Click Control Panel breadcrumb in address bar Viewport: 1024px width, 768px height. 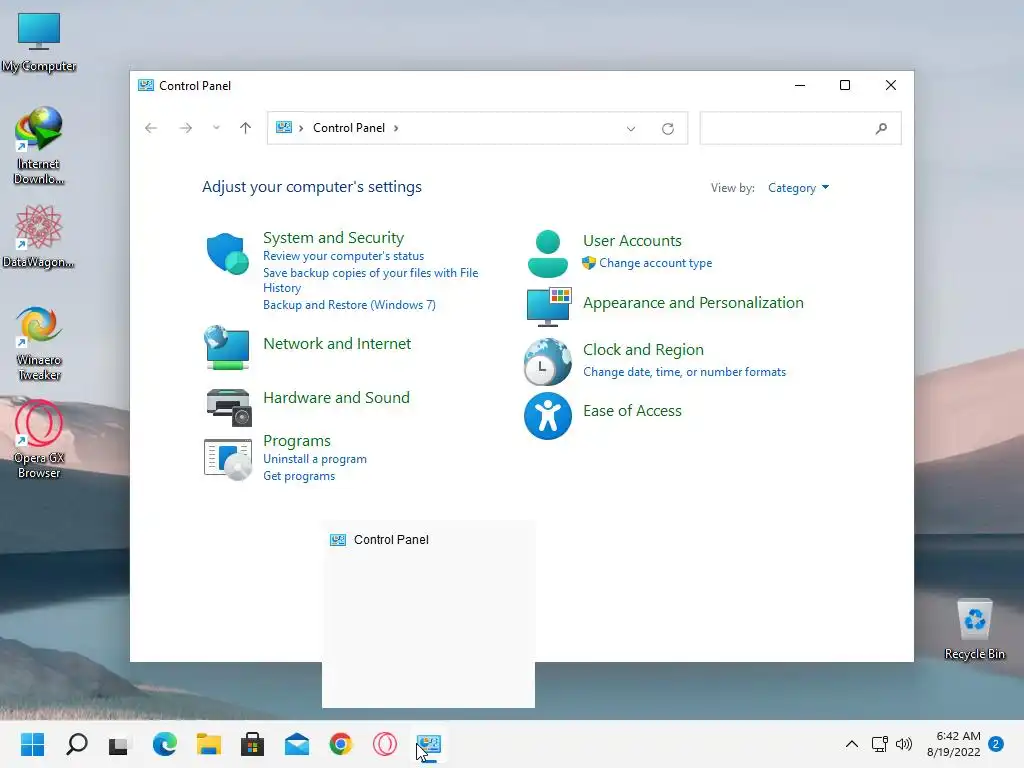(x=349, y=128)
